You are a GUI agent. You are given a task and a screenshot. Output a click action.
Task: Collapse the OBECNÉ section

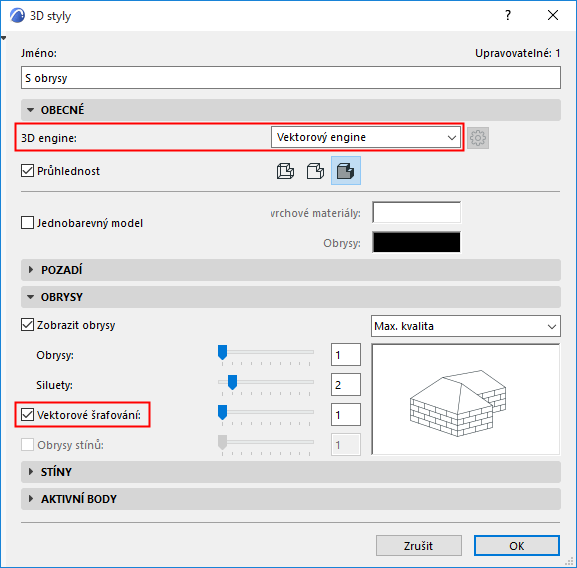click(x=291, y=110)
